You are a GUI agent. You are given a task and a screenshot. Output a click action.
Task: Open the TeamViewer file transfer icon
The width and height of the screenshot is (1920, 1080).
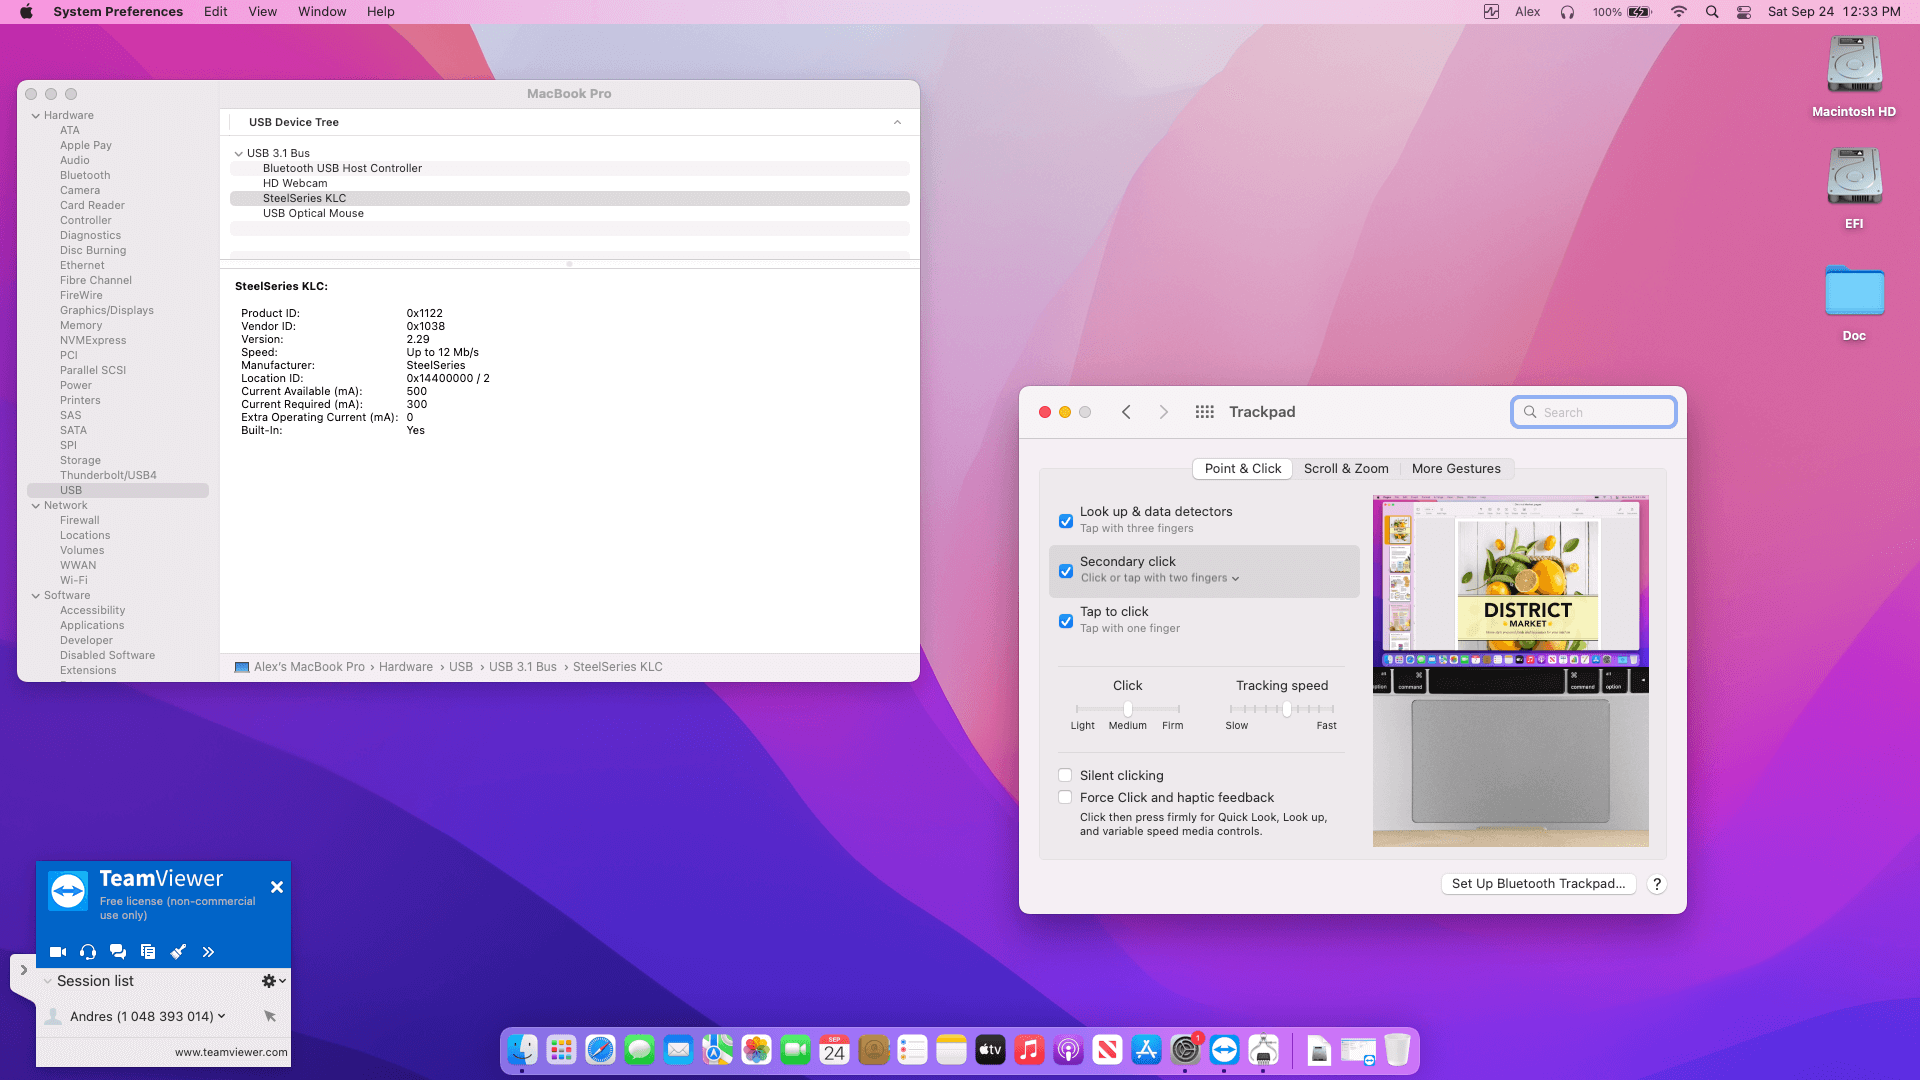(148, 952)
